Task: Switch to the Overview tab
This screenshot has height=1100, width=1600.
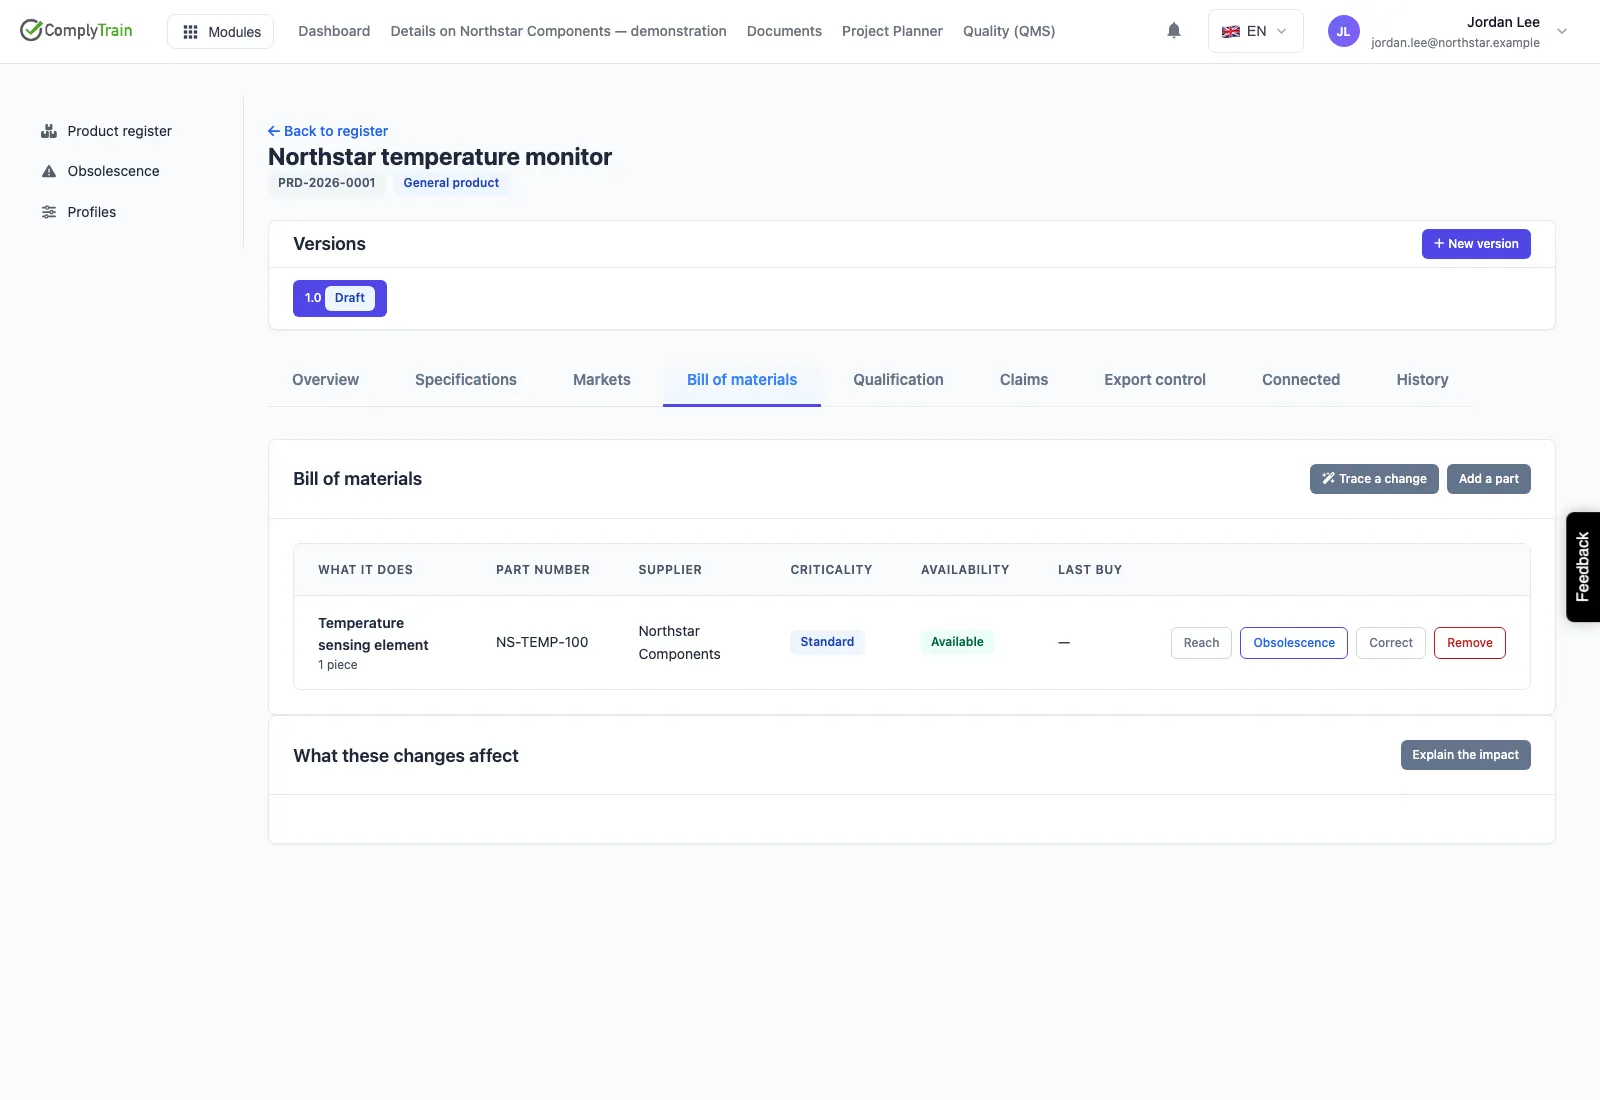Action: 325,380
